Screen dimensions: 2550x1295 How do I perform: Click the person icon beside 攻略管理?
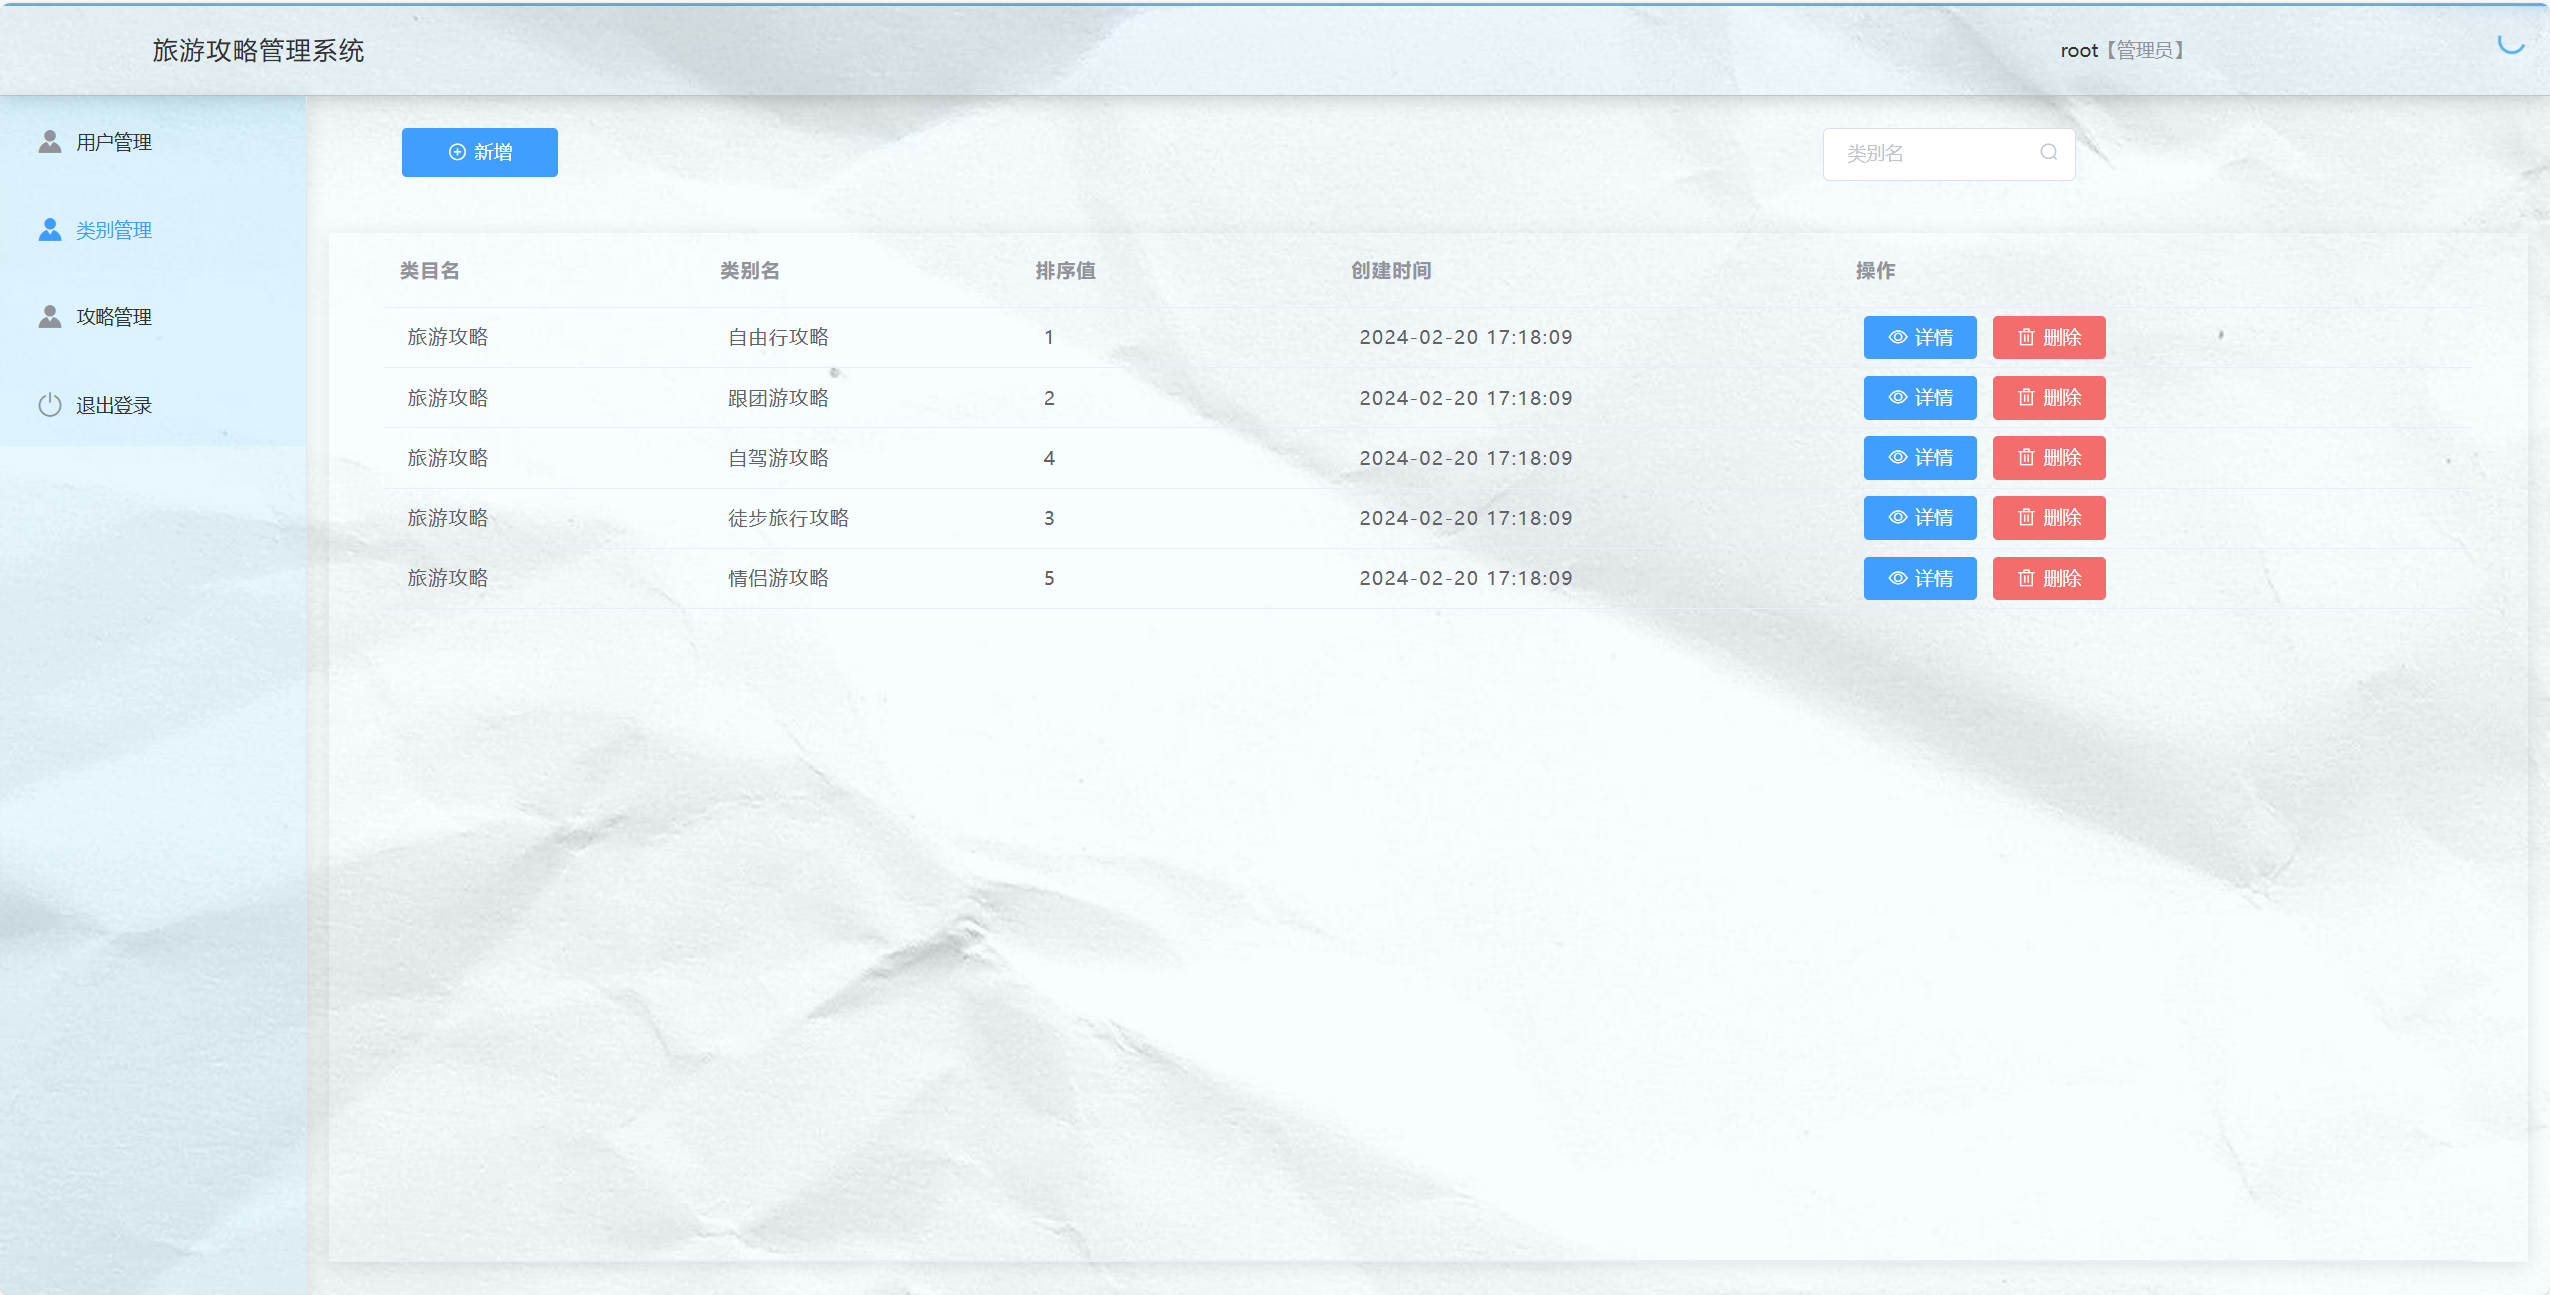tap(49, 317)
